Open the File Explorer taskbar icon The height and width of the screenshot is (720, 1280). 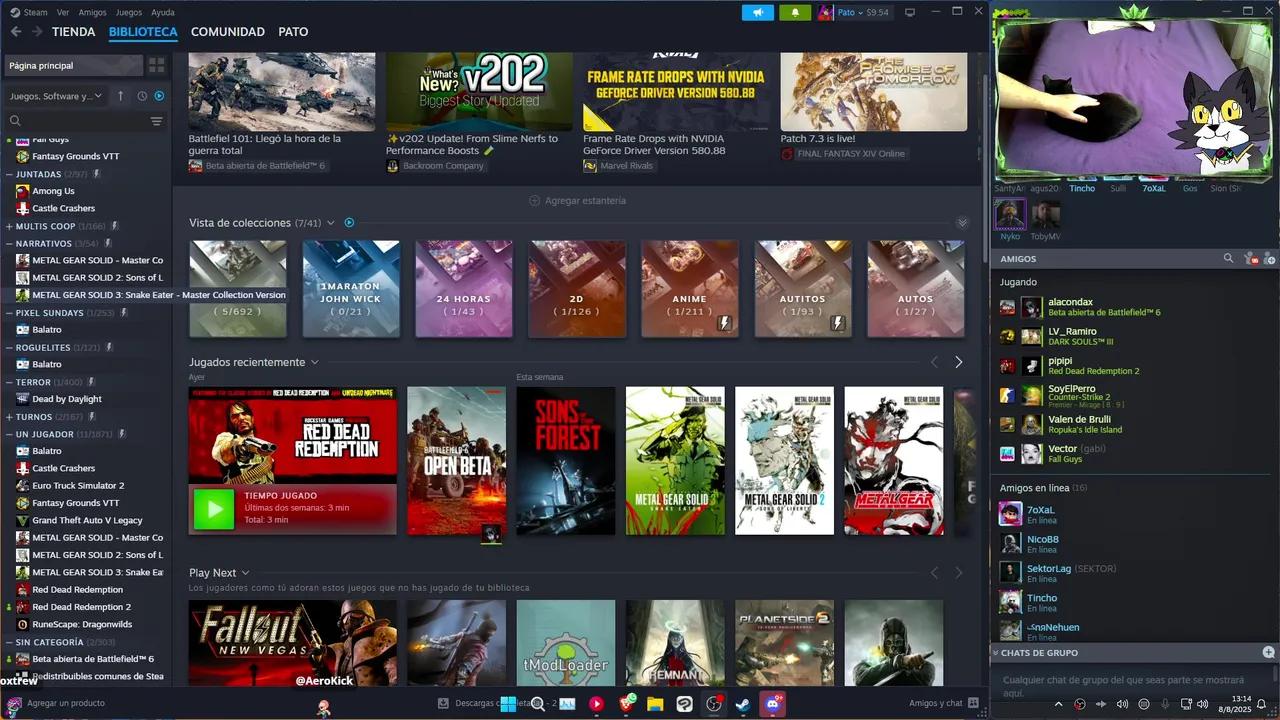(x=655, y=704)
